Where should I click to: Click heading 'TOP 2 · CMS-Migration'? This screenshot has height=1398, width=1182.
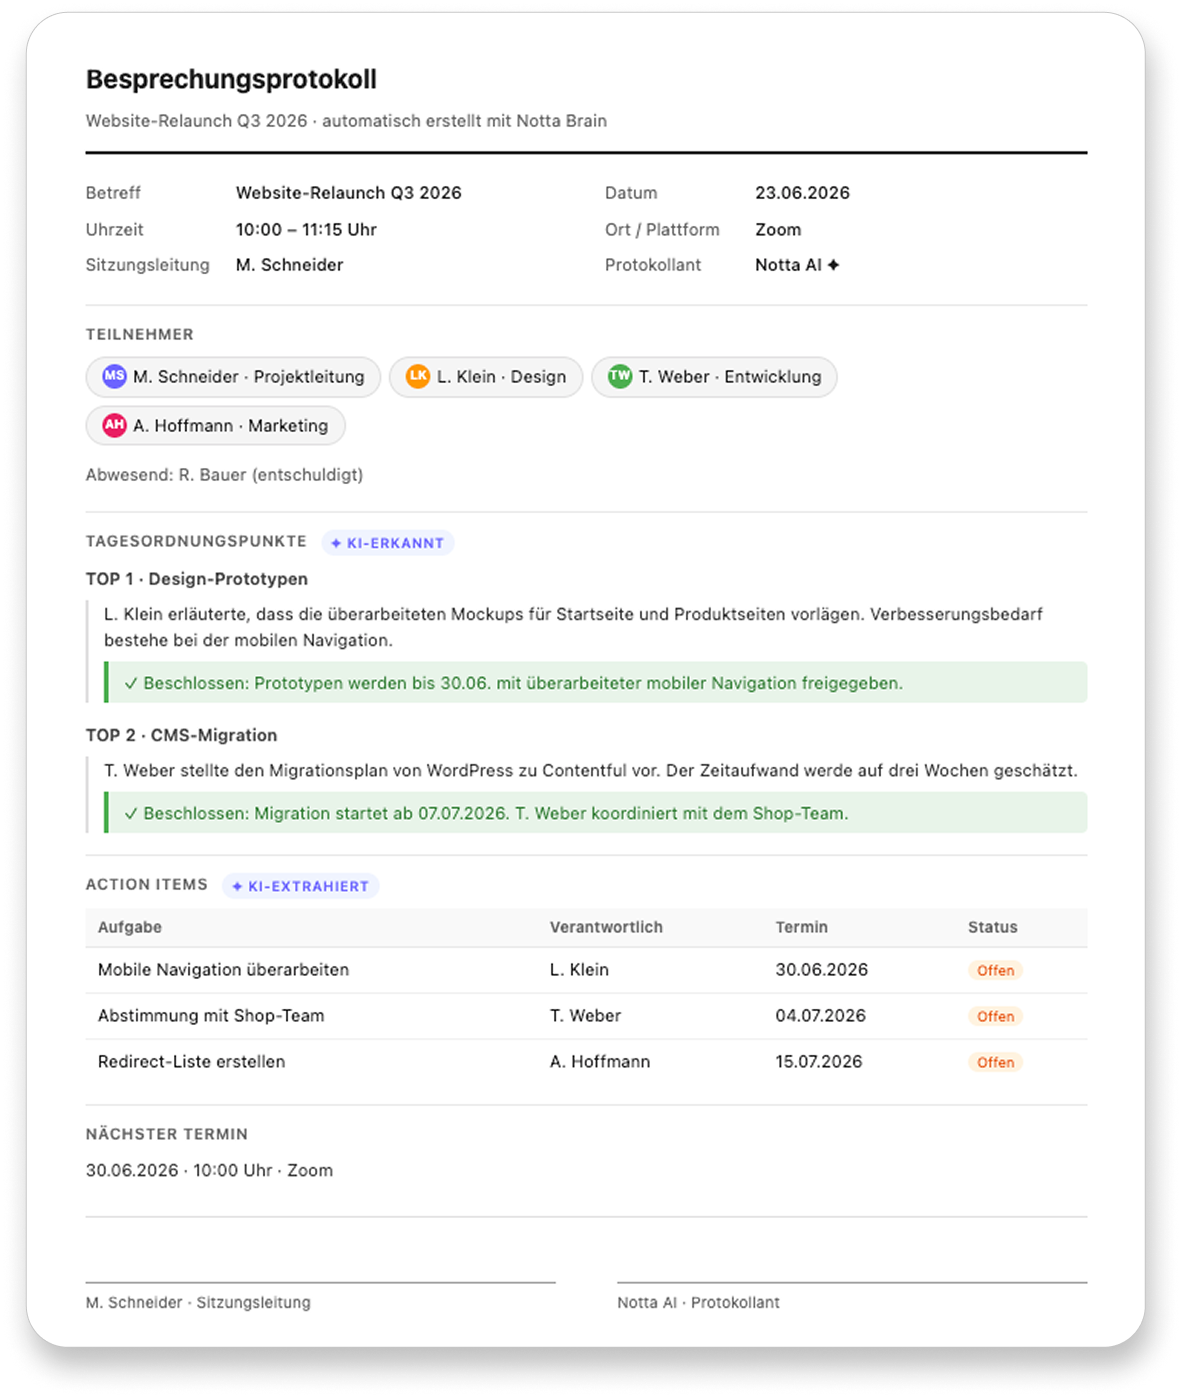pos(182,735)
